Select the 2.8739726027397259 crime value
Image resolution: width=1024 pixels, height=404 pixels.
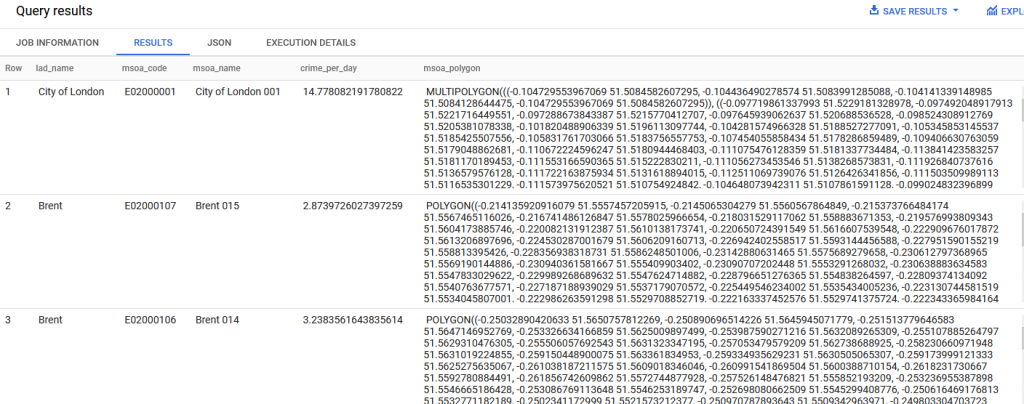pos(353,206)
